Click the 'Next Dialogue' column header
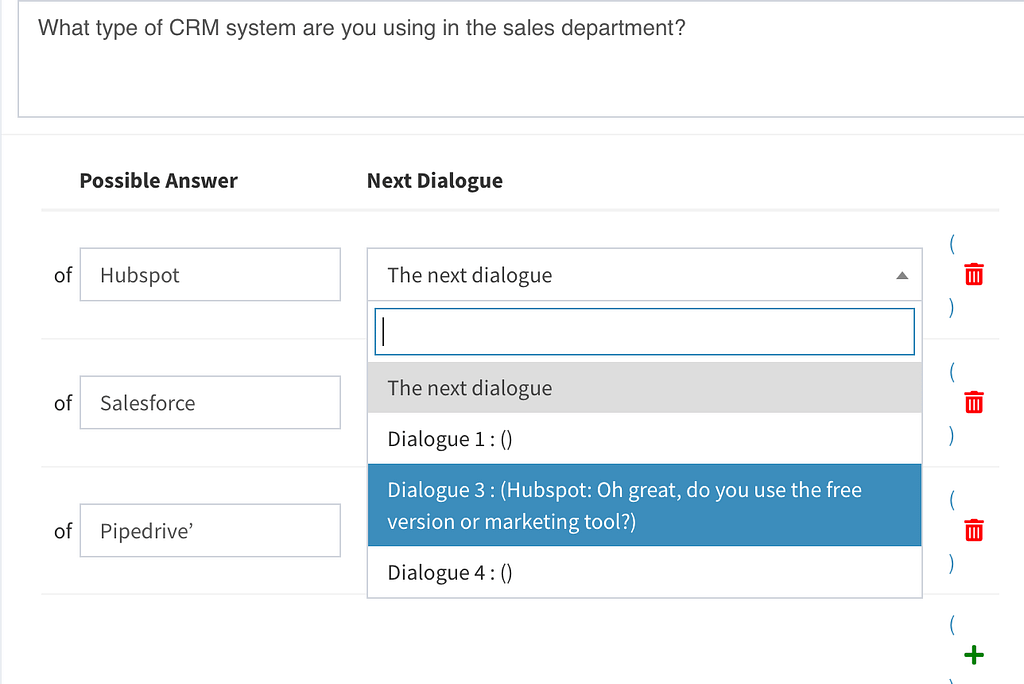The width and height of the screenshot is (1024, 684). [435, 180]
